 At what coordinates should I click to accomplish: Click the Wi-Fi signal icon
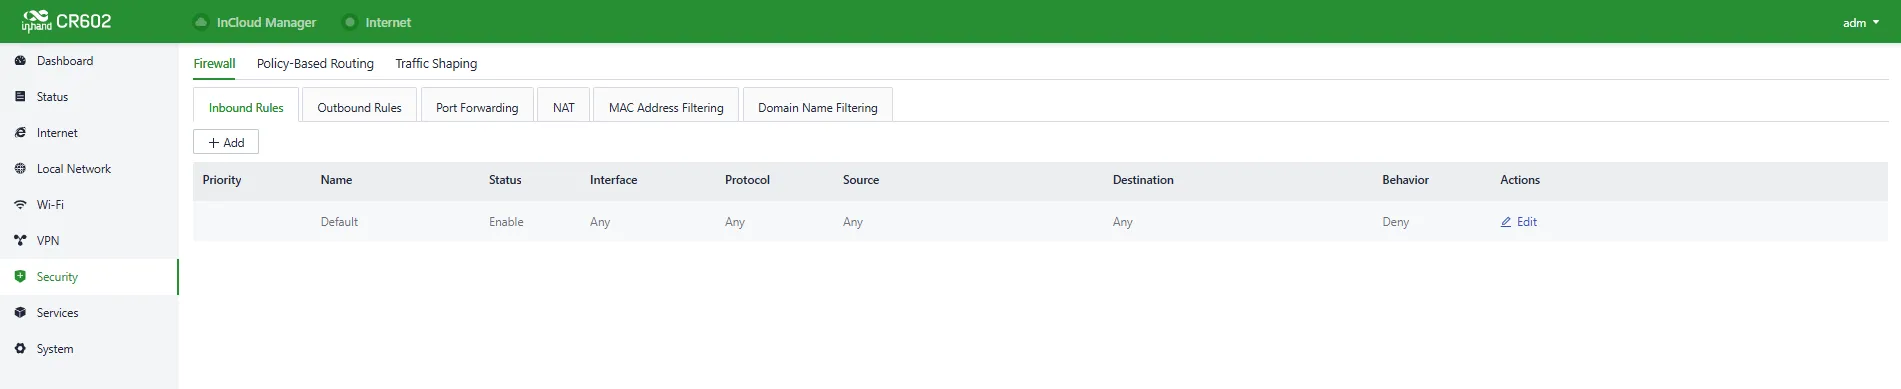[20, 205]
